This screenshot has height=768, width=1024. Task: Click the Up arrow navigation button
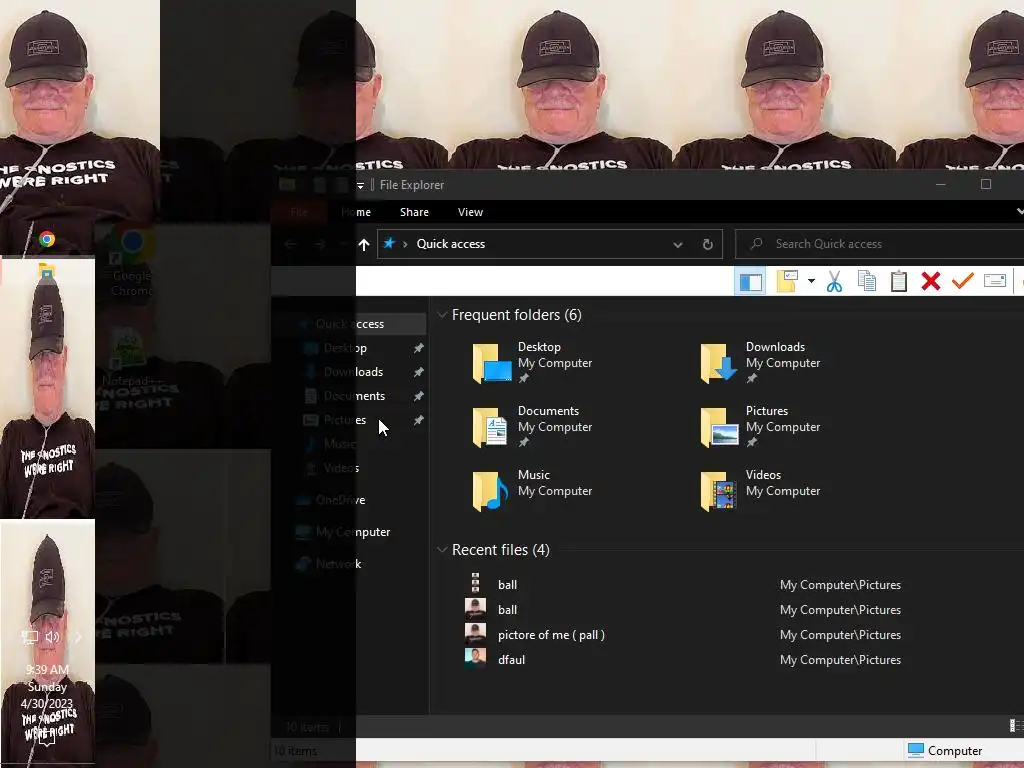(x=364, y=244)
